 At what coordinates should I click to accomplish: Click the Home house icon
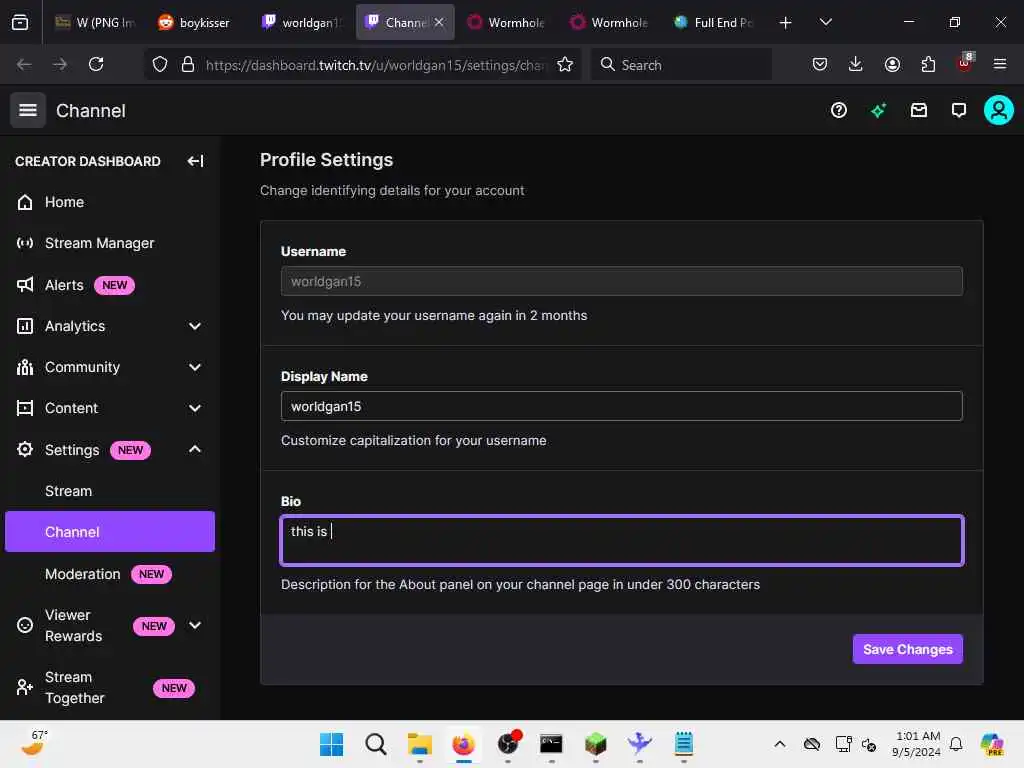25,202
